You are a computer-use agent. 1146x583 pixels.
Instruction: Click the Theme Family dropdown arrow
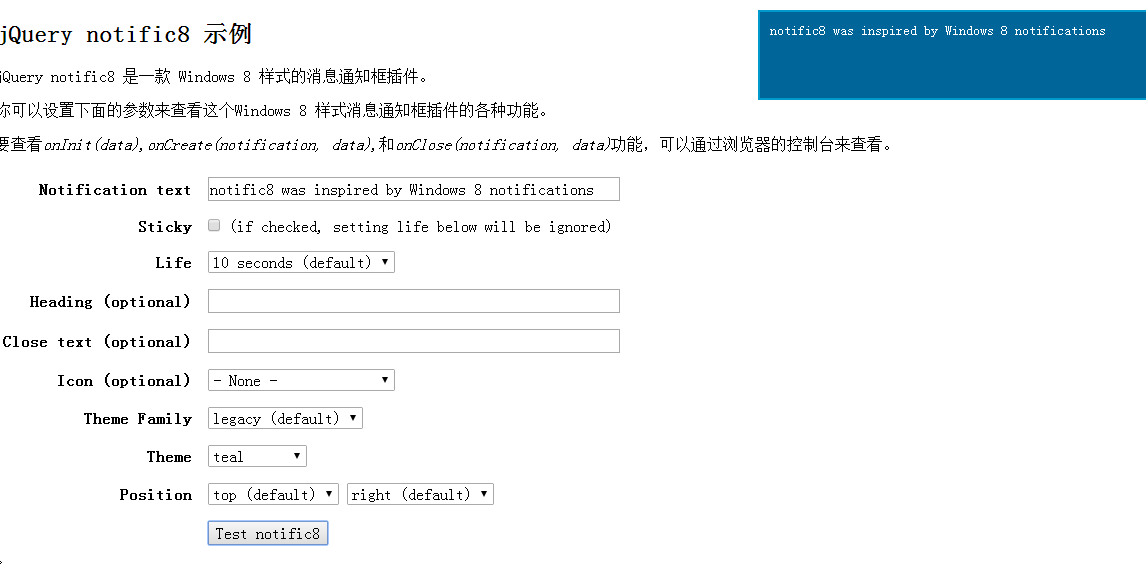(353, 418)
